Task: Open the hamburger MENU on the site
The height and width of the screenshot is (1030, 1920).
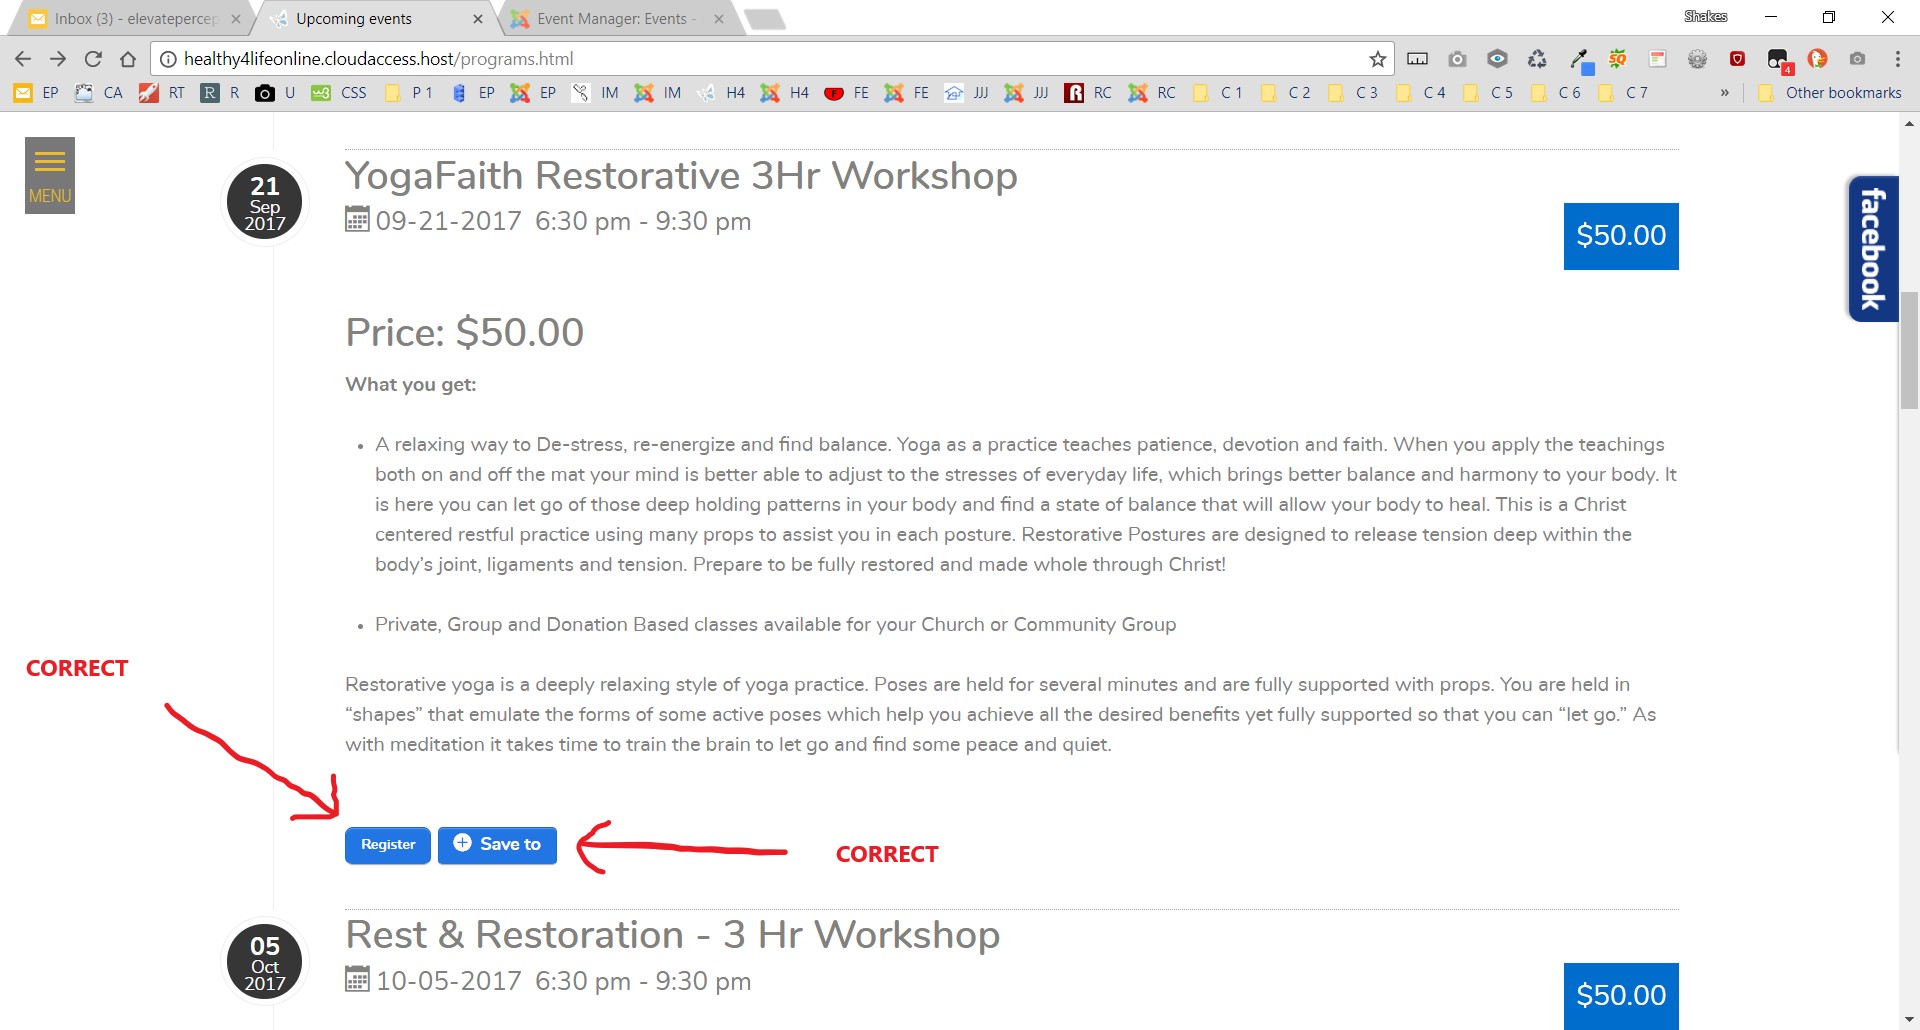Action: (50, 175)
